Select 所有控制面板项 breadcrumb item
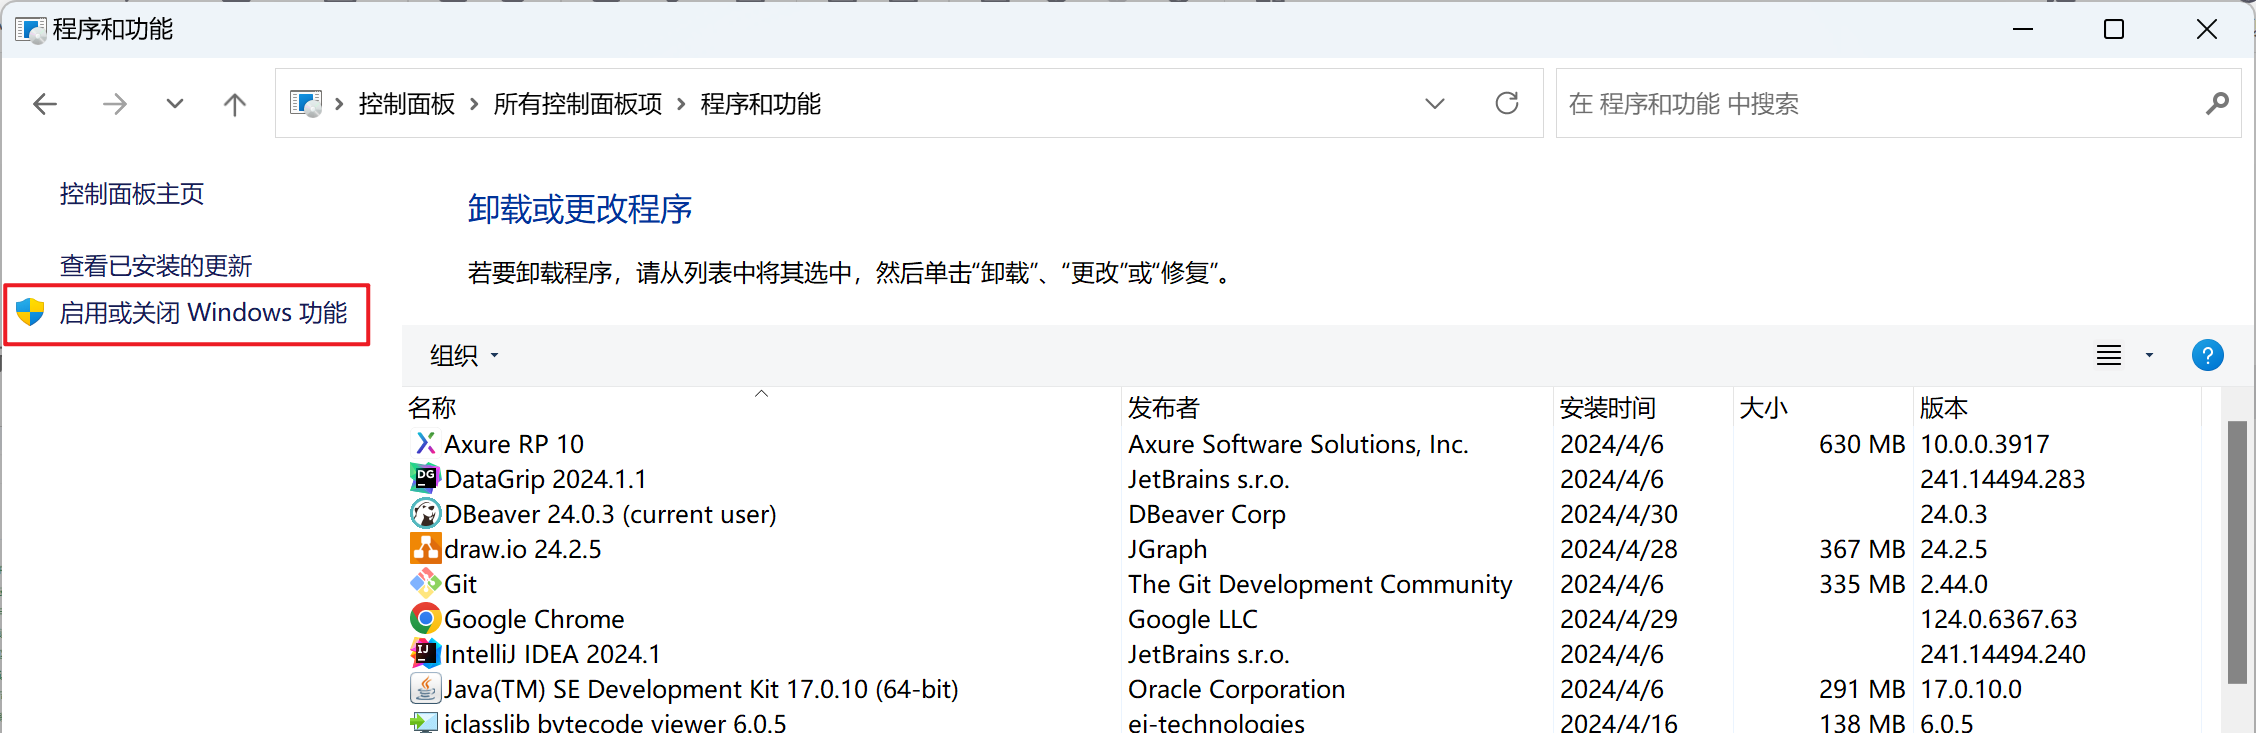The width and height of the screenshot is (2256, 733). (x=578, y=104)
